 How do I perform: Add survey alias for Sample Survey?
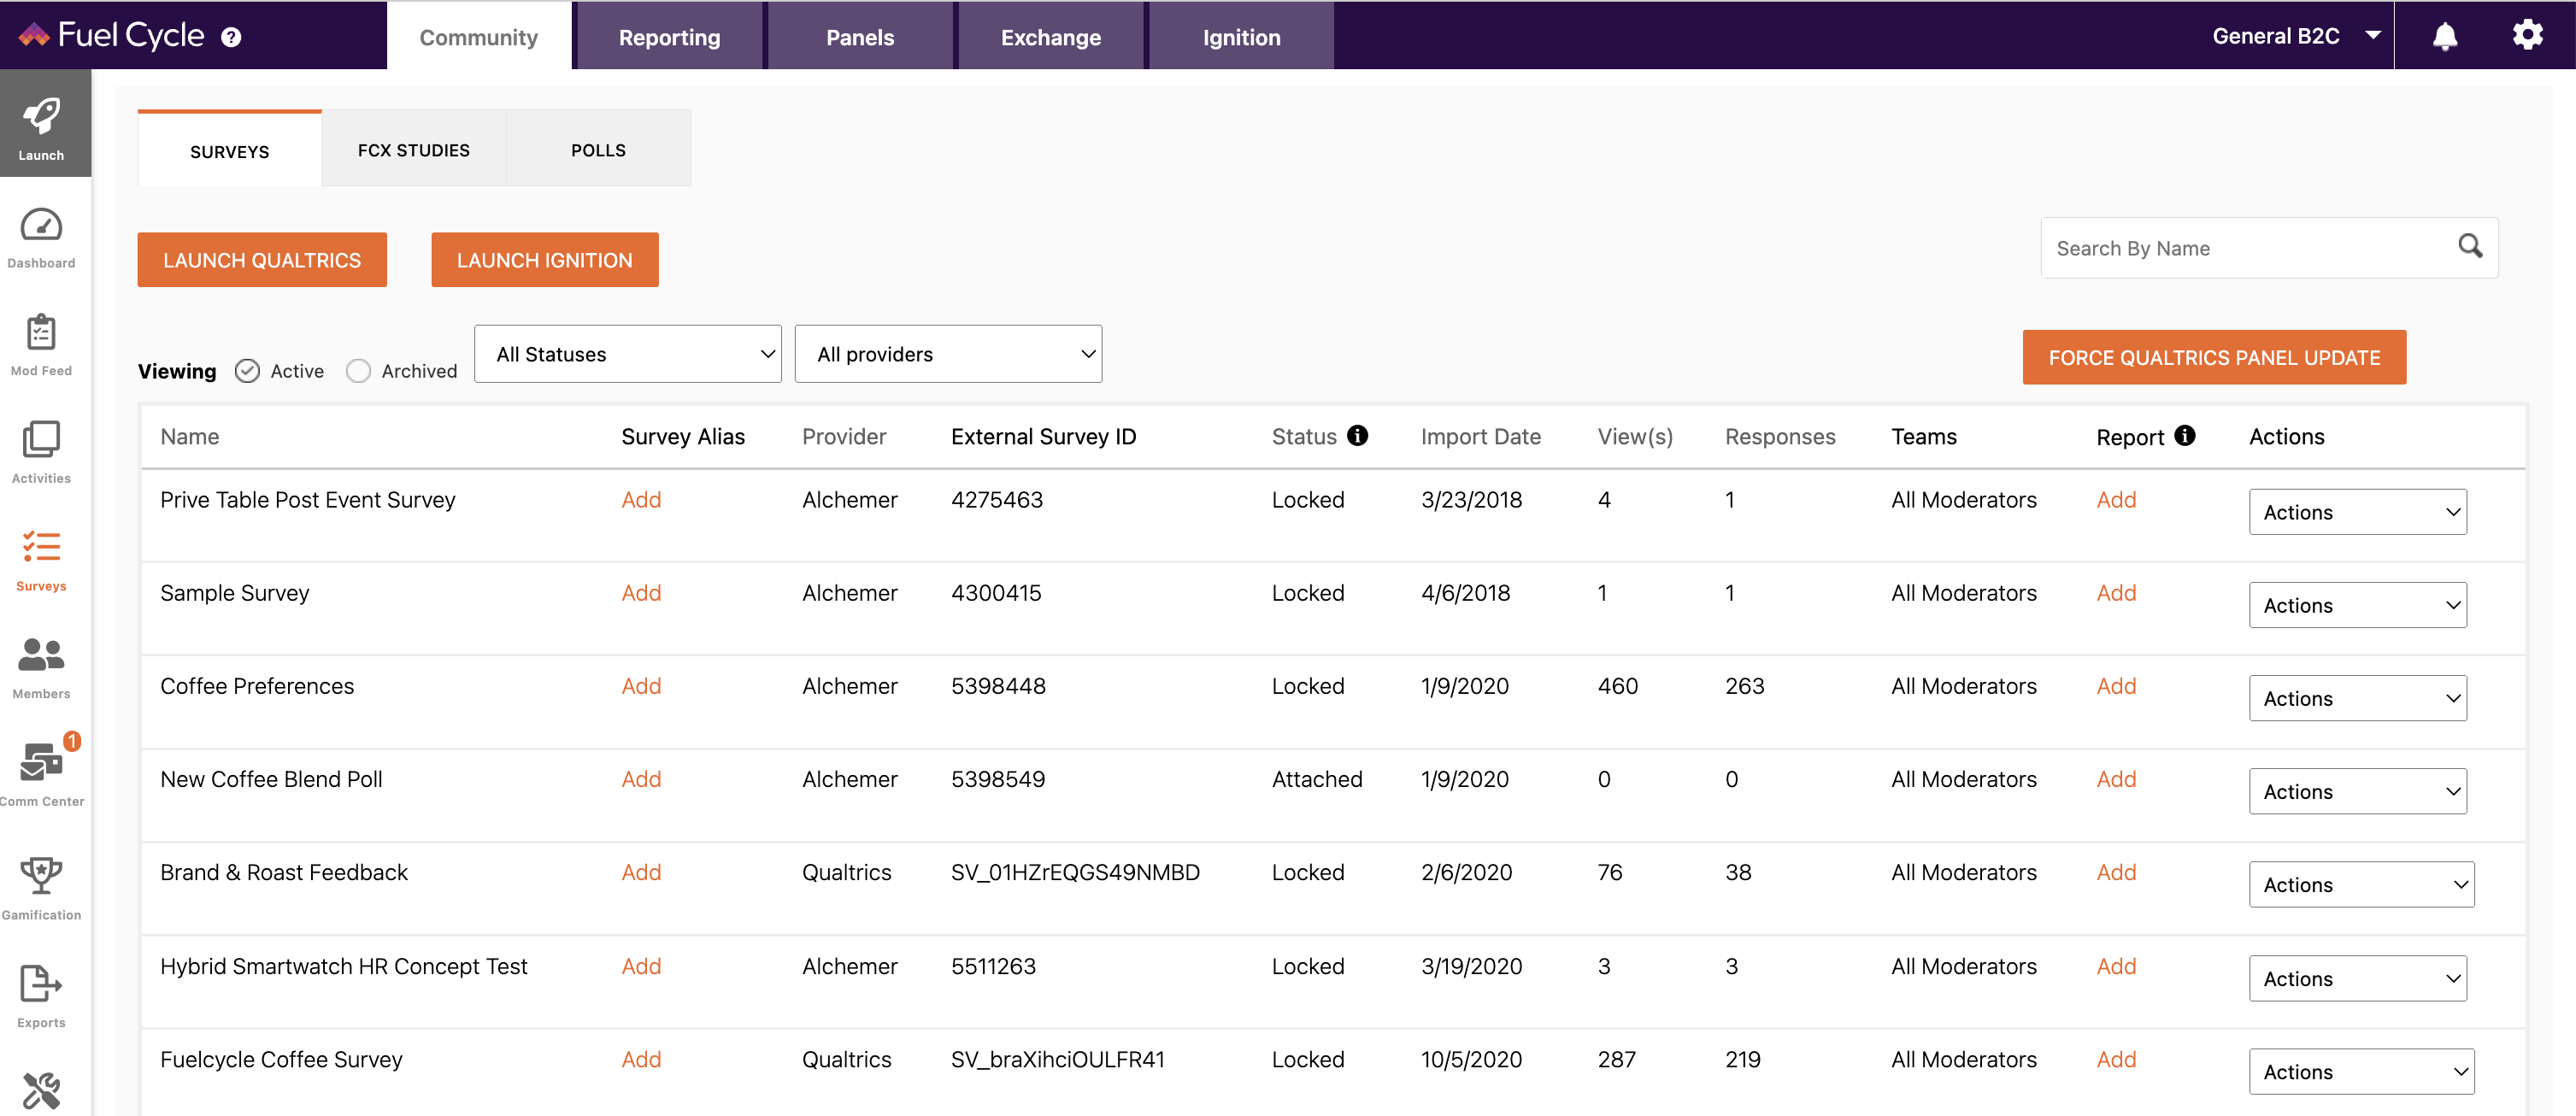[641, 593]
